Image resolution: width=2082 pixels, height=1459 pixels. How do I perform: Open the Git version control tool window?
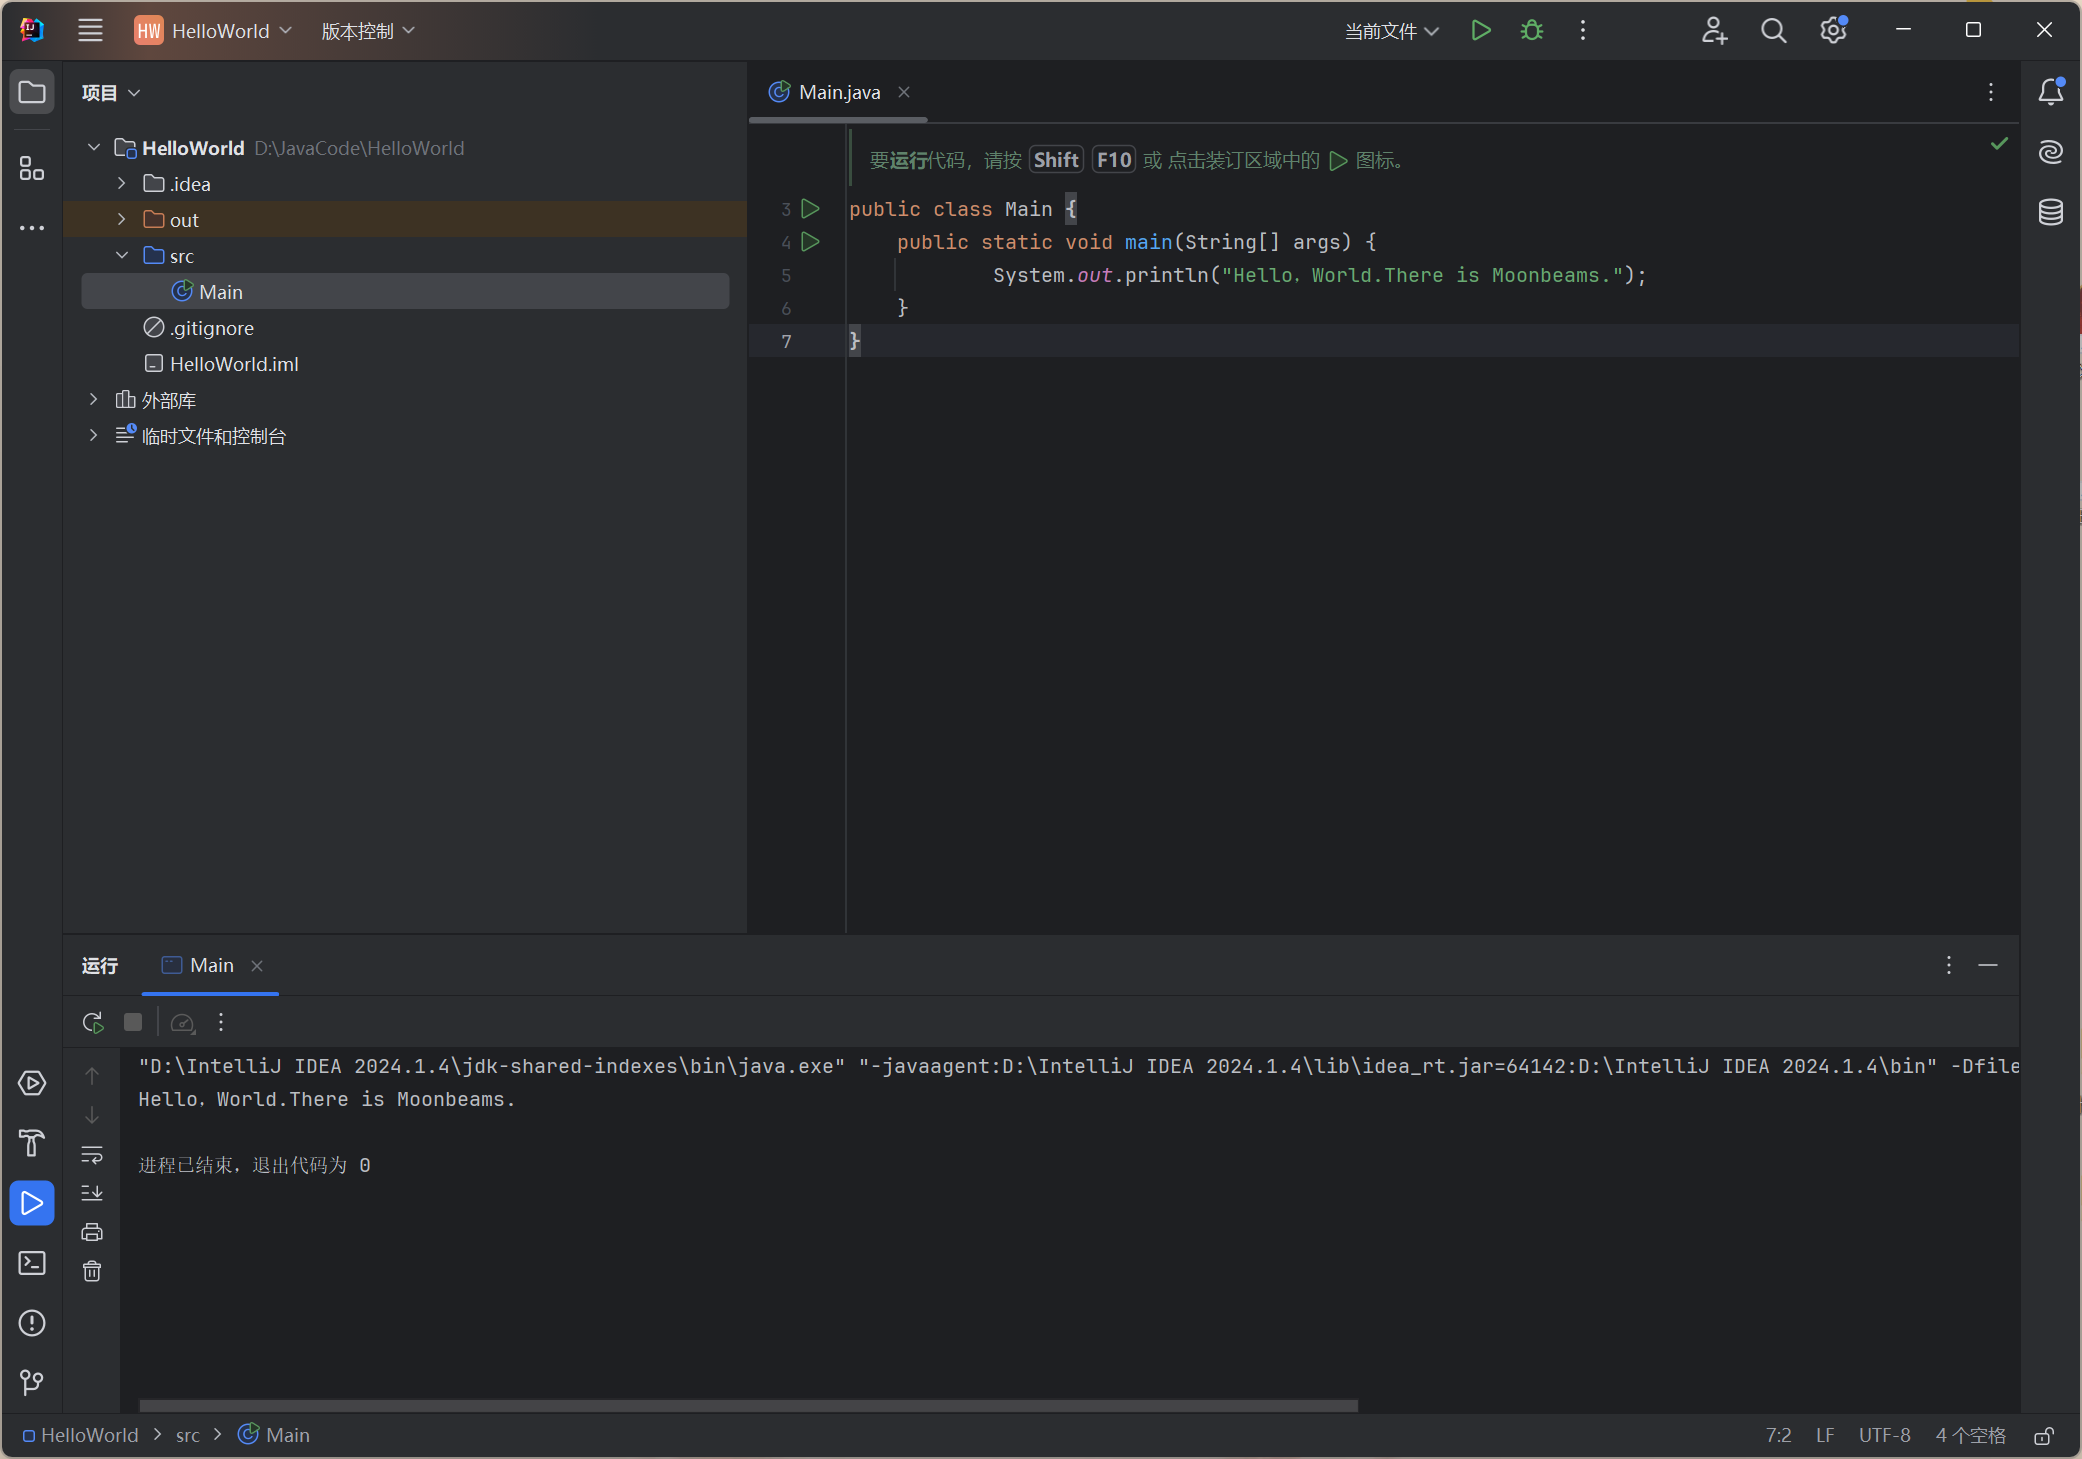point(32,1382)
